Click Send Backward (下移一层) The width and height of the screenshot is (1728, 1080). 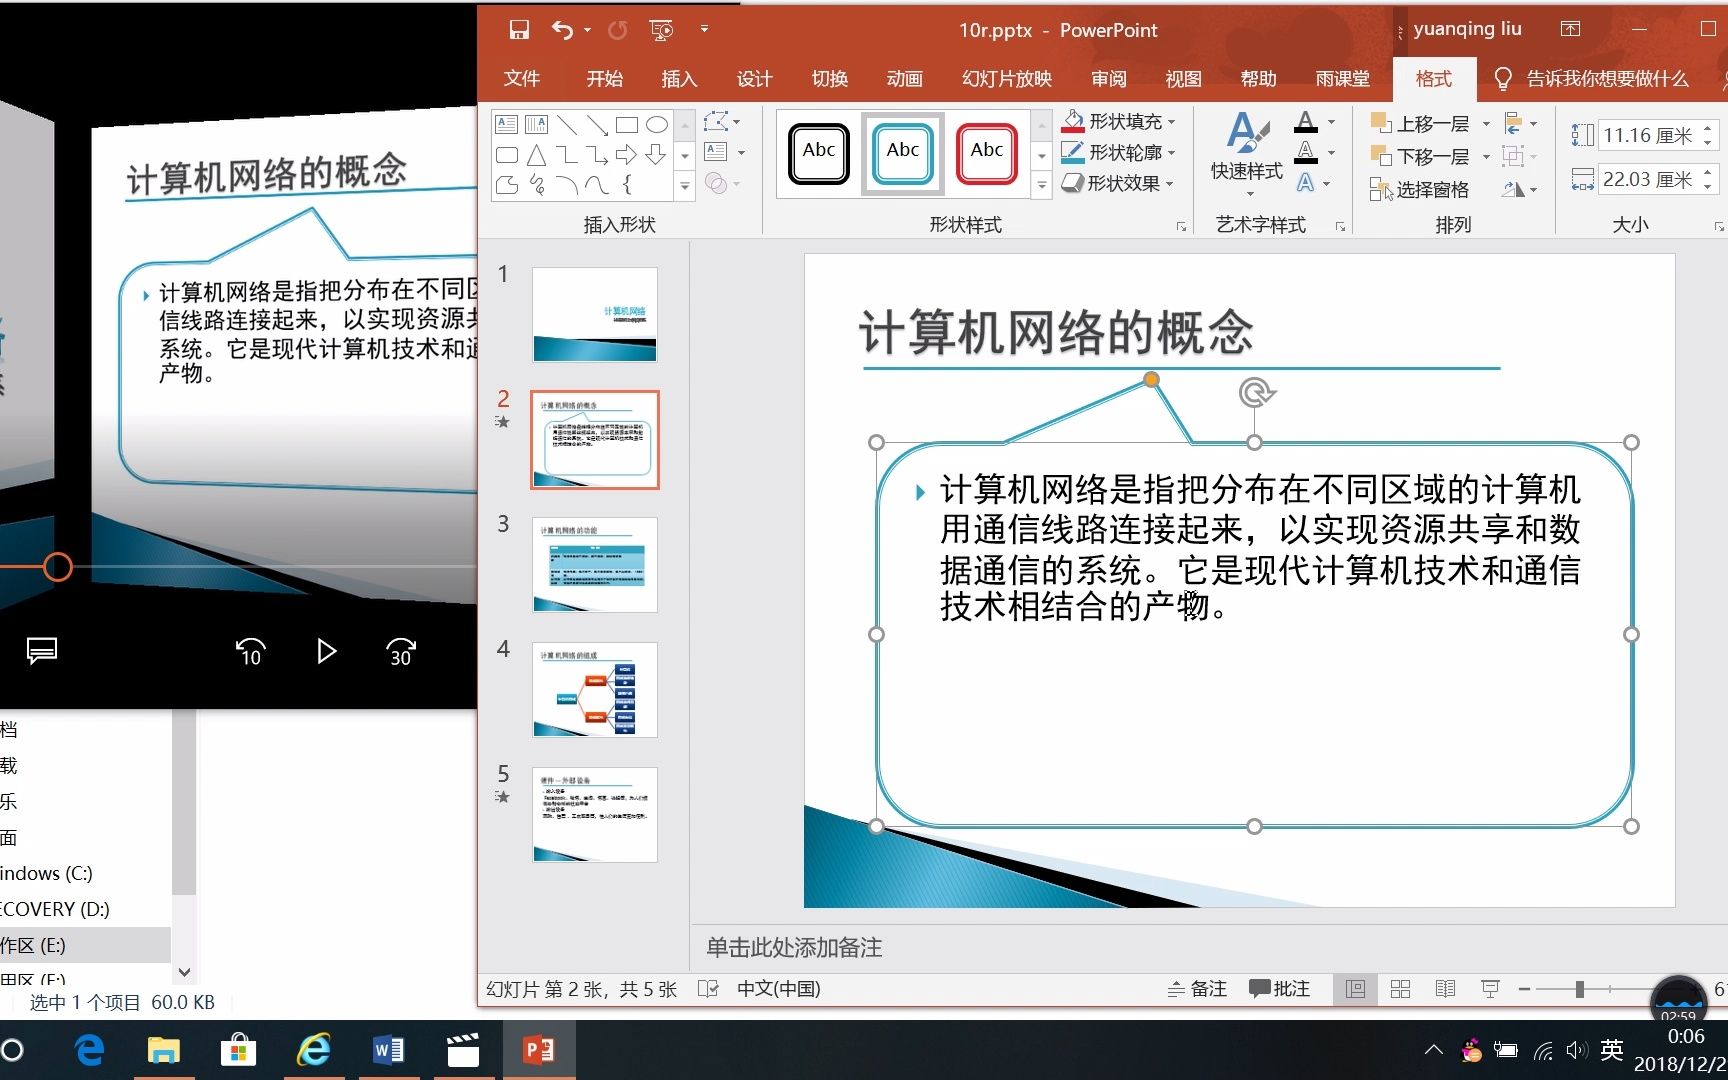[1428, 156]
